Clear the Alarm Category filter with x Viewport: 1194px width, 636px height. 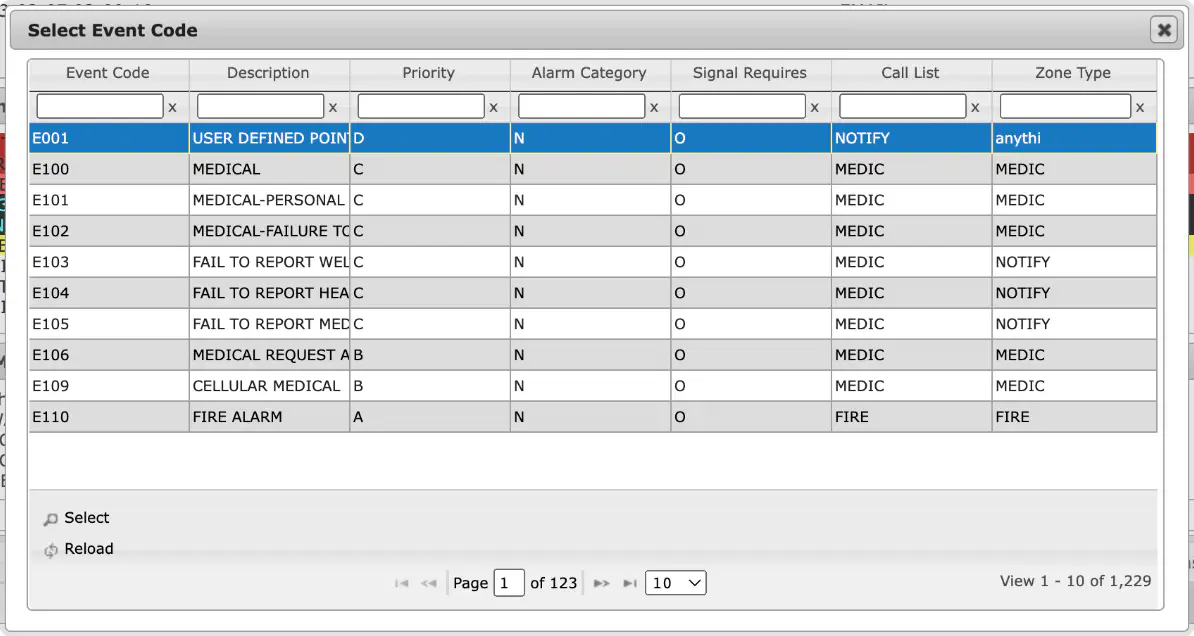point(654,107)
